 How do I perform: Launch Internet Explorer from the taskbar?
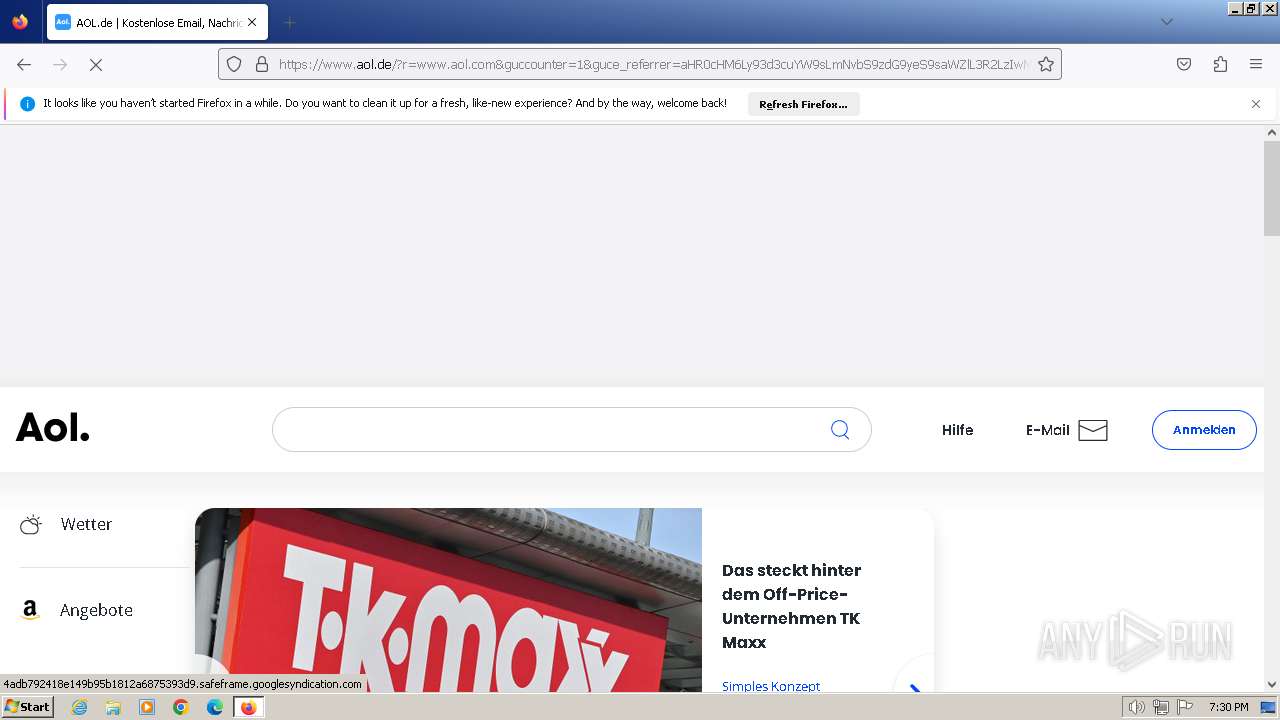click(79, 707)
